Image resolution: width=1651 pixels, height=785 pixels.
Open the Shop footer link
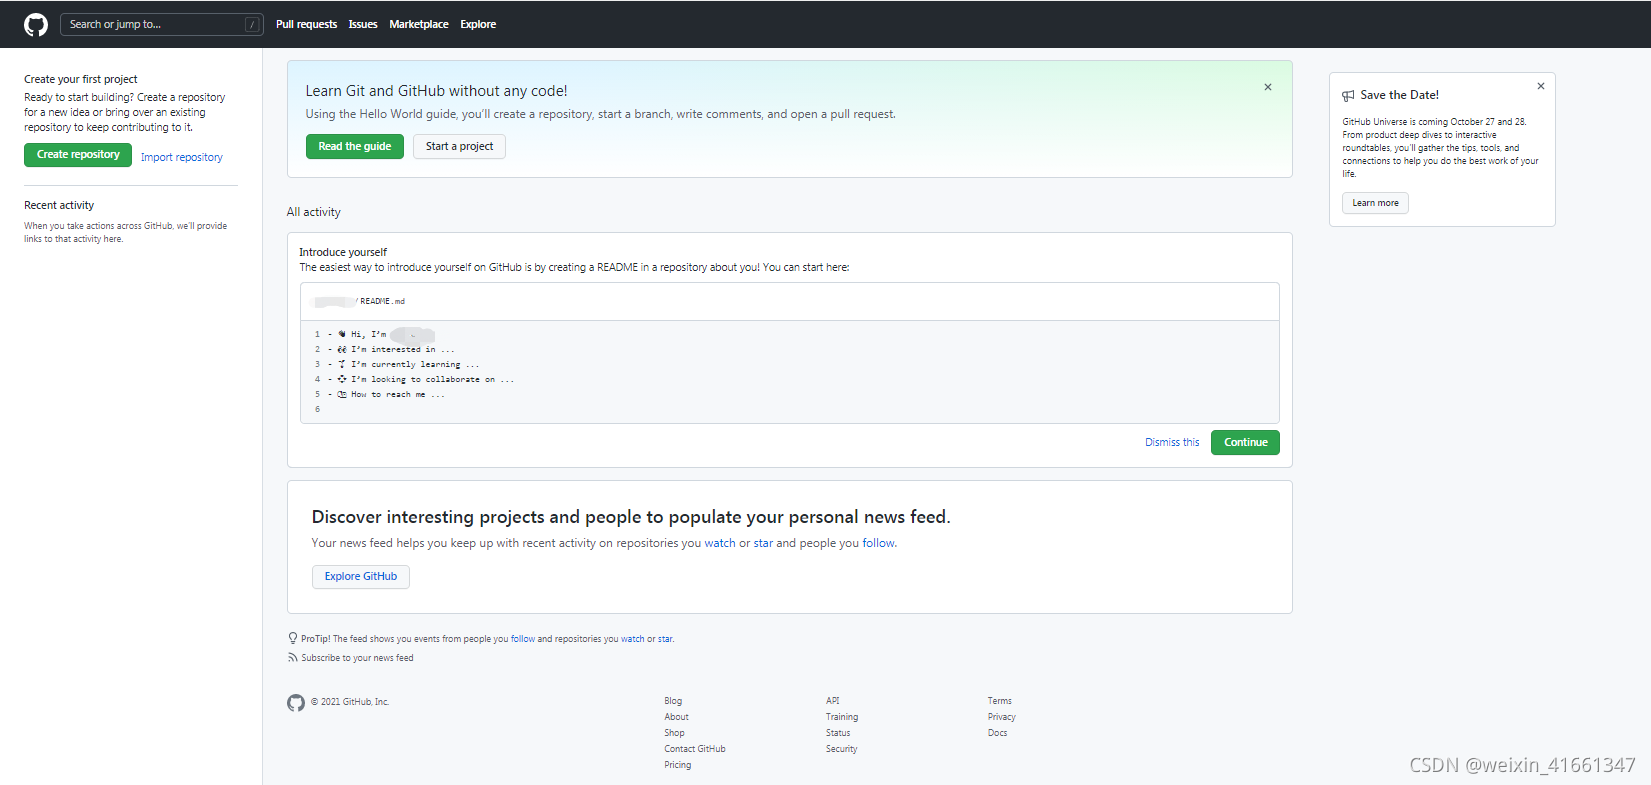[674, 733]
